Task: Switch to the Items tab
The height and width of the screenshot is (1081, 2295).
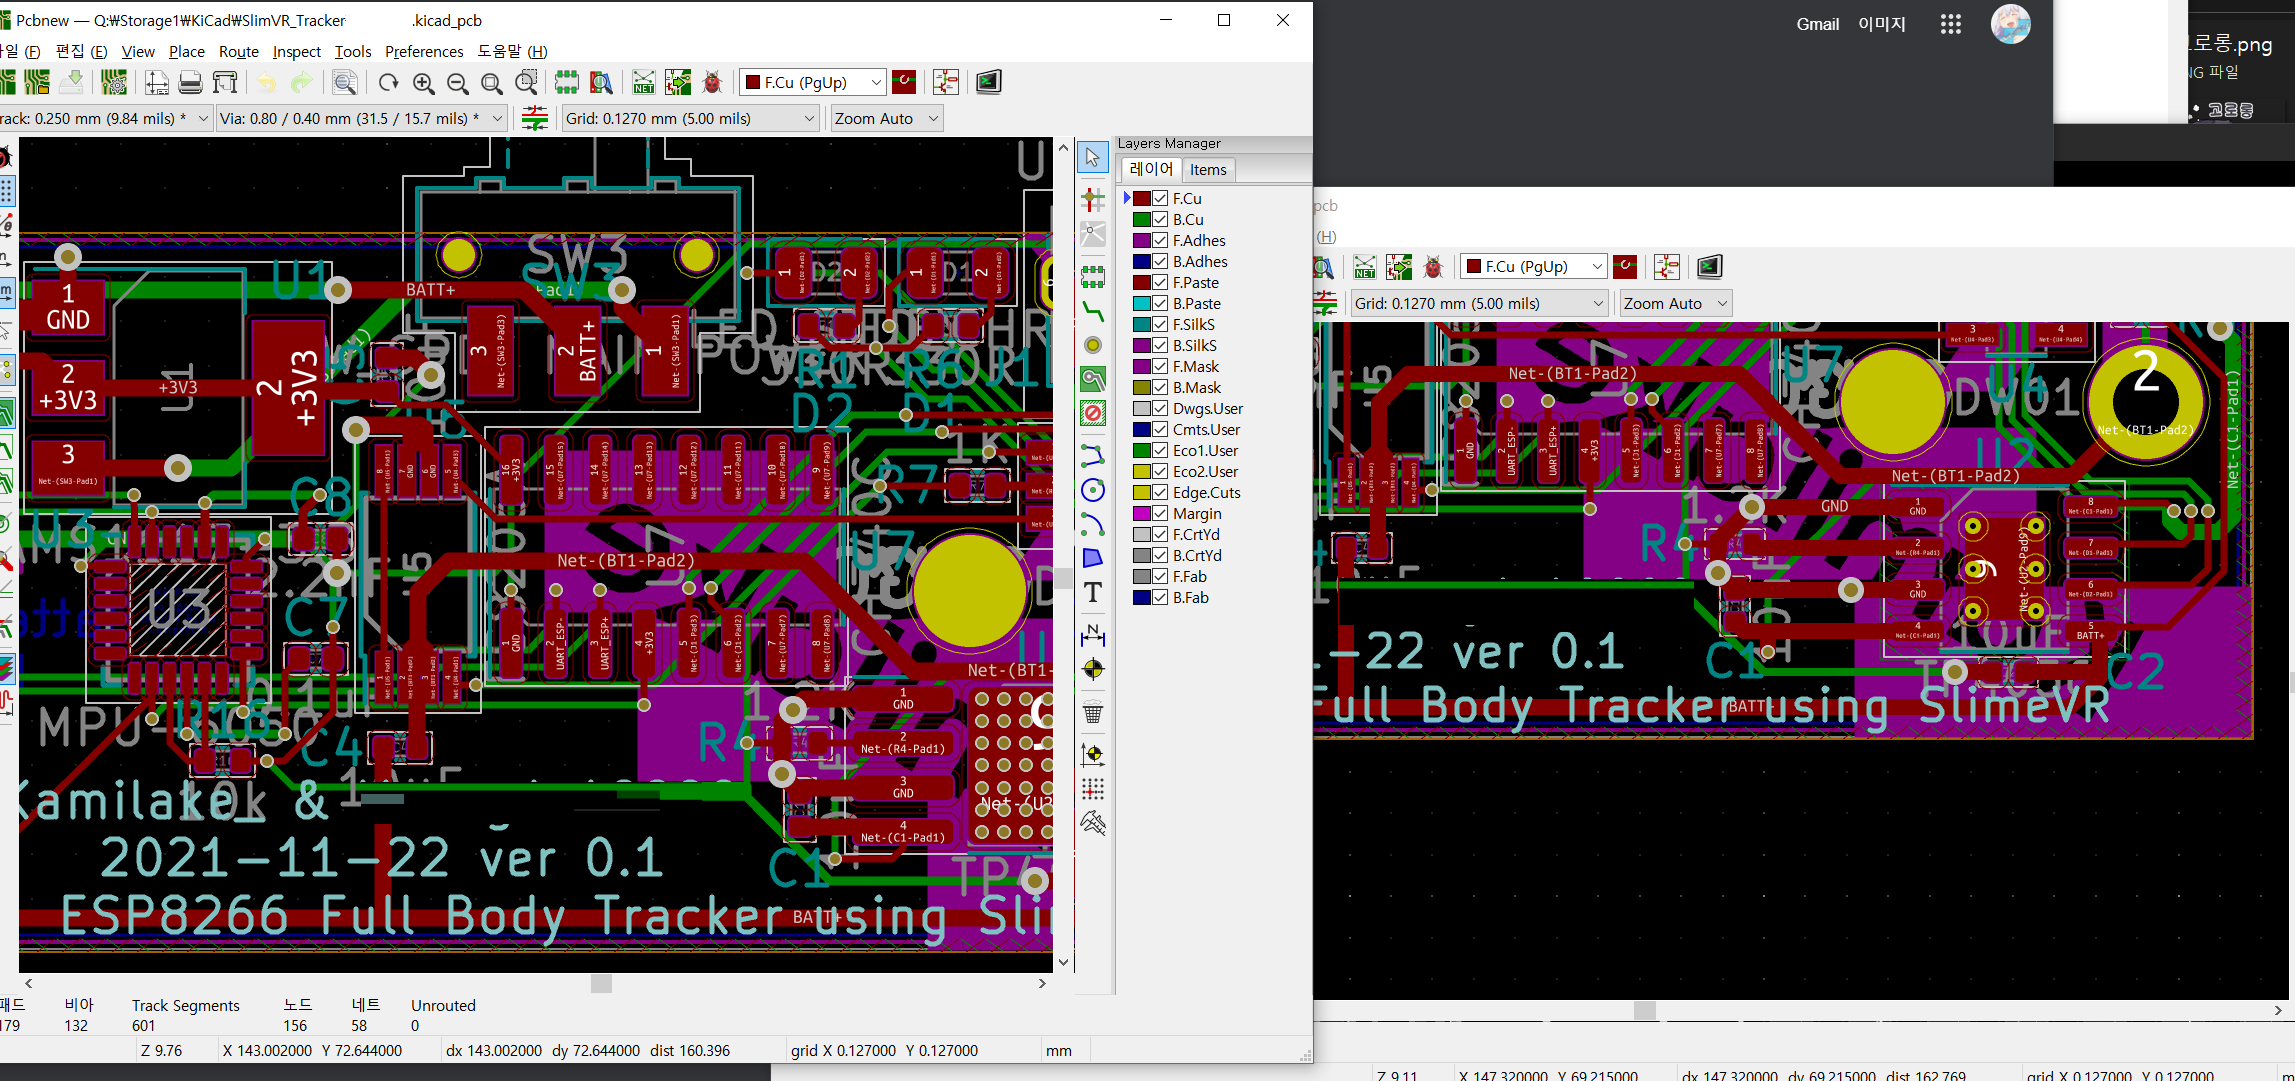Action: (1207, 170)
